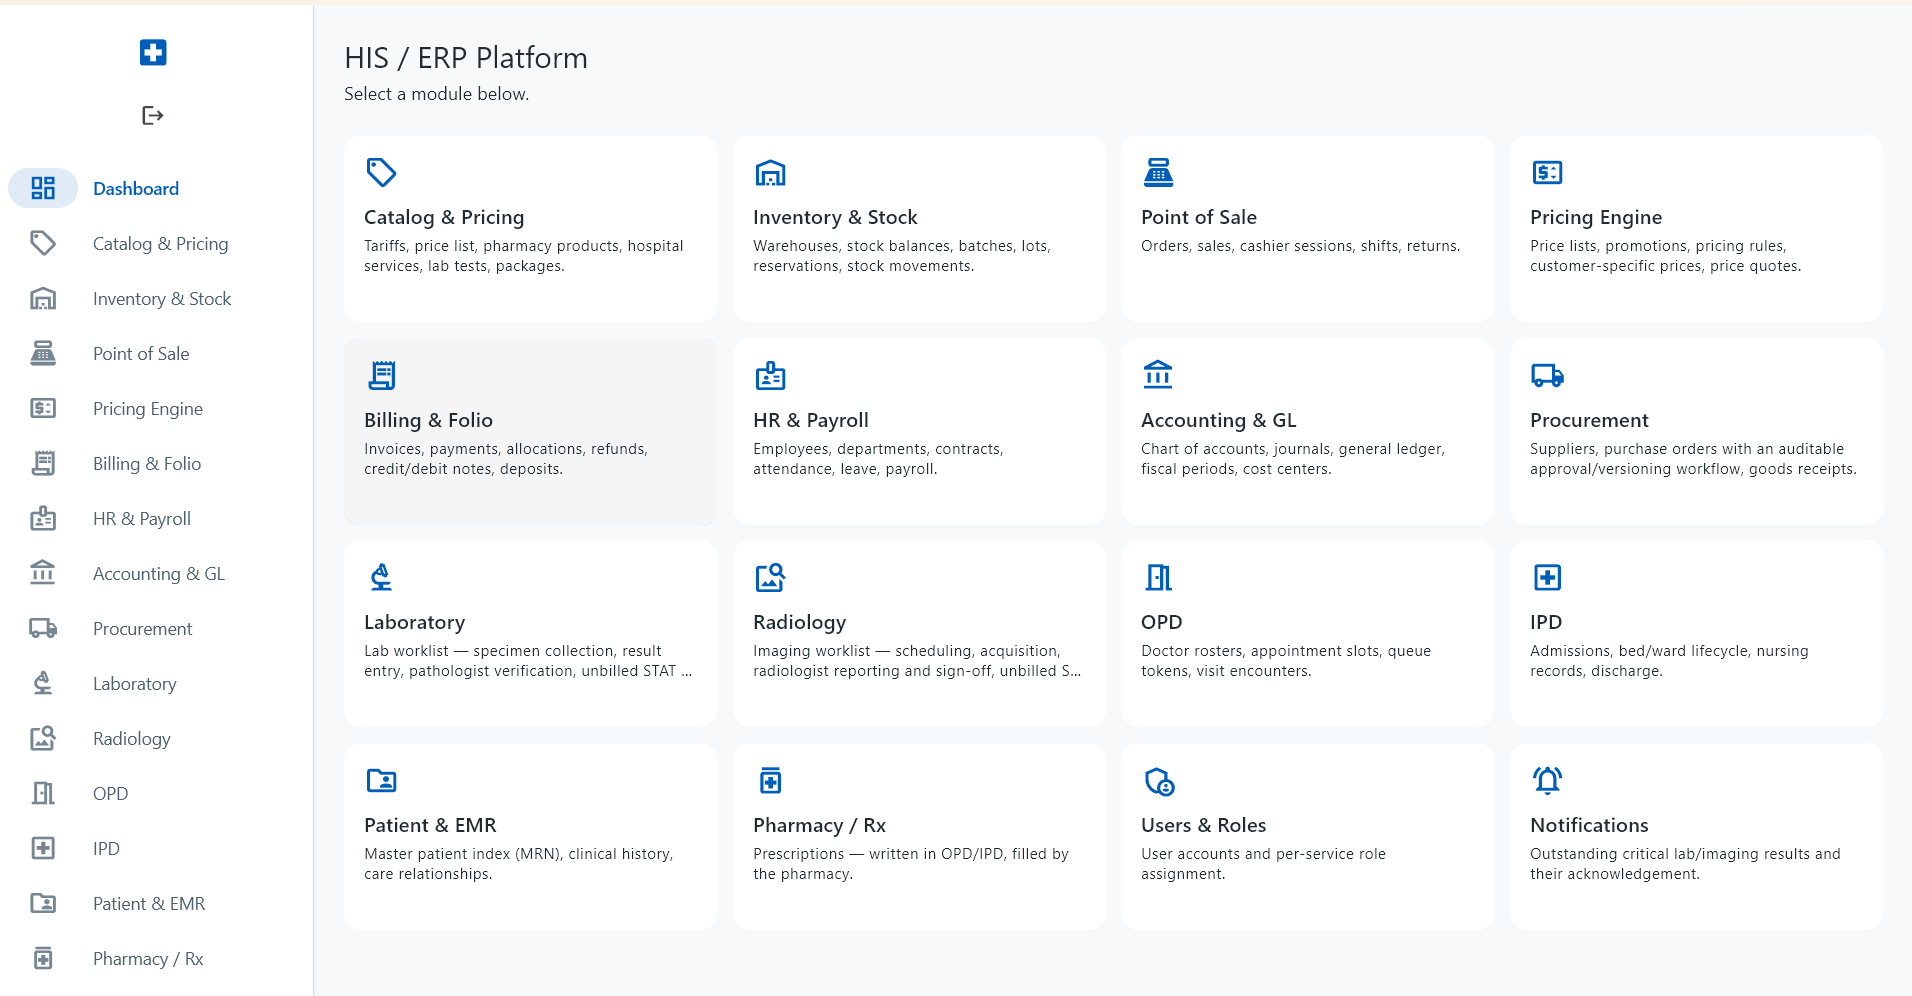Screen dimensions: 1912x996
Task: Open the Pharmacy / Rx module card
Action: (x=919, y=836)
